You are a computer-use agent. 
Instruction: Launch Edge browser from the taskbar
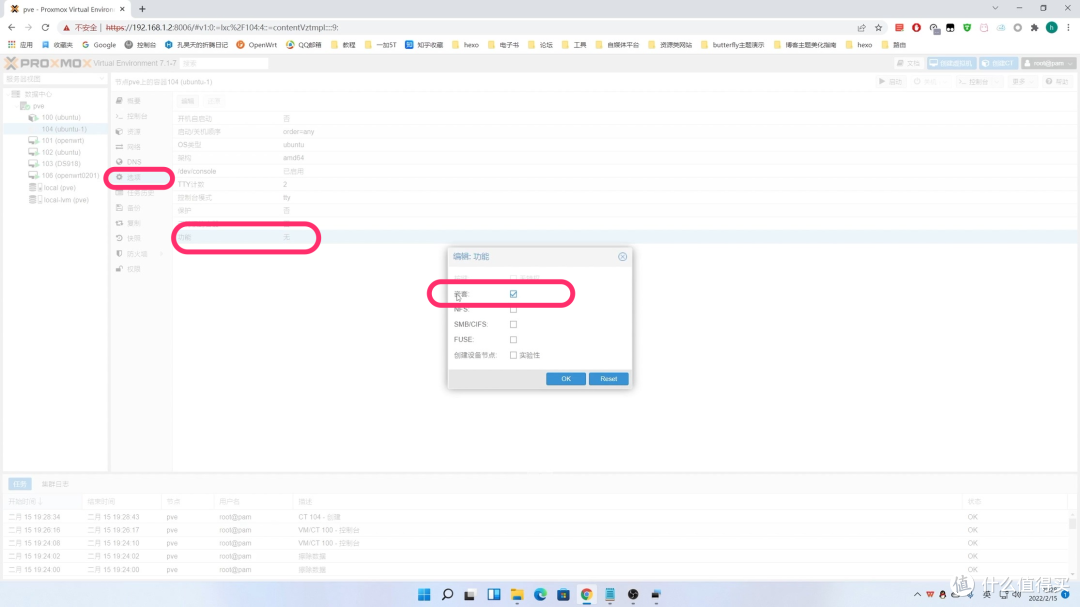pos(540,594)
